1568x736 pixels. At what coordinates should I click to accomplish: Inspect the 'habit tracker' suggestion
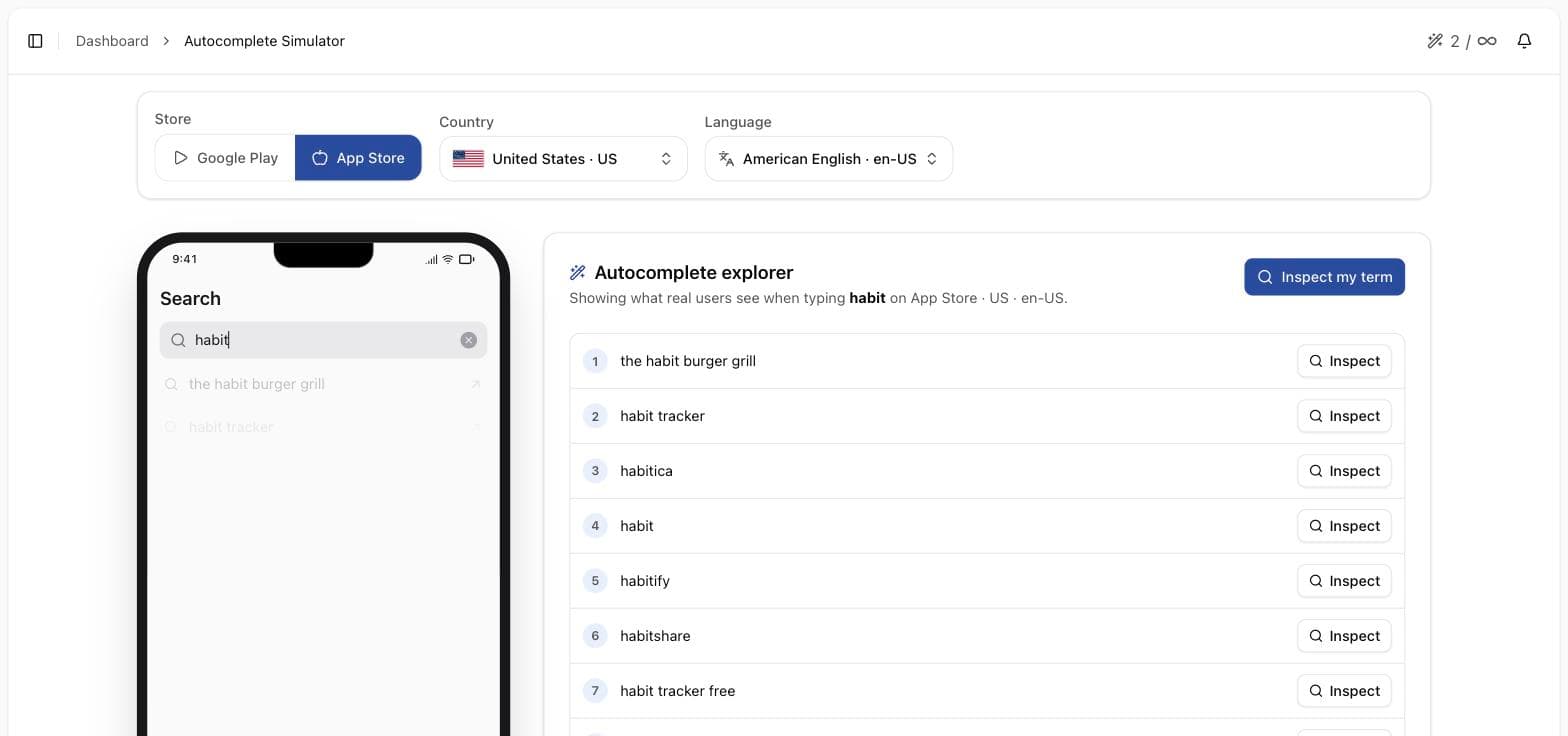(x=1344, y=416)
